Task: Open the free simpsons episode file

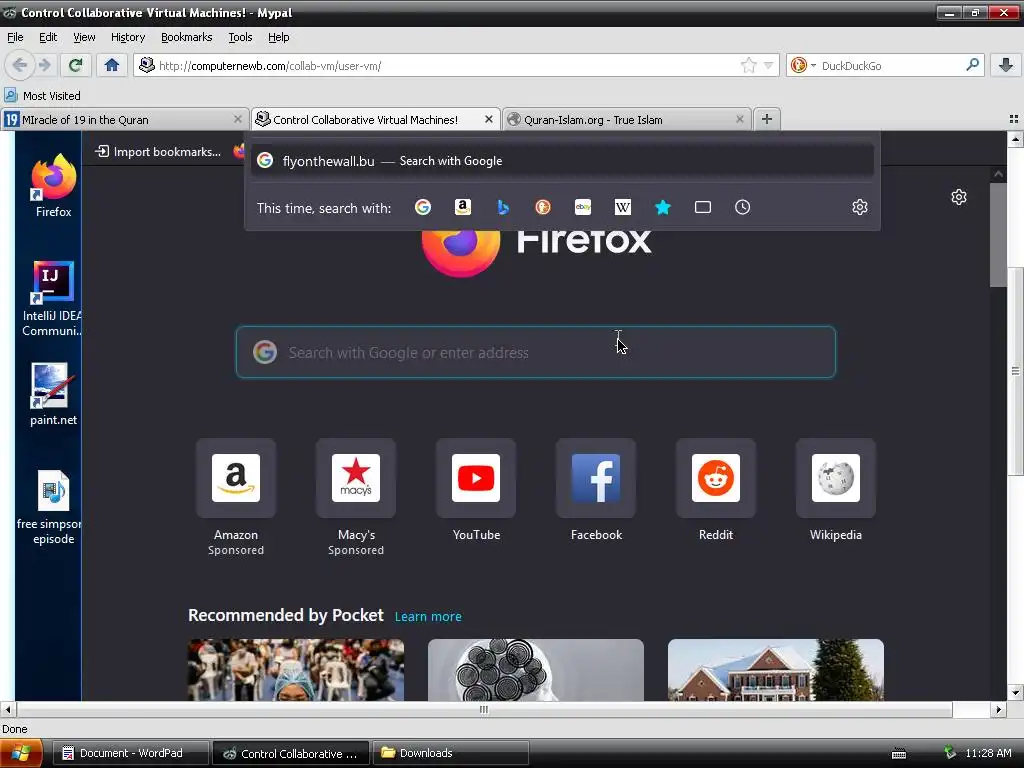Action: coord(52,507)
